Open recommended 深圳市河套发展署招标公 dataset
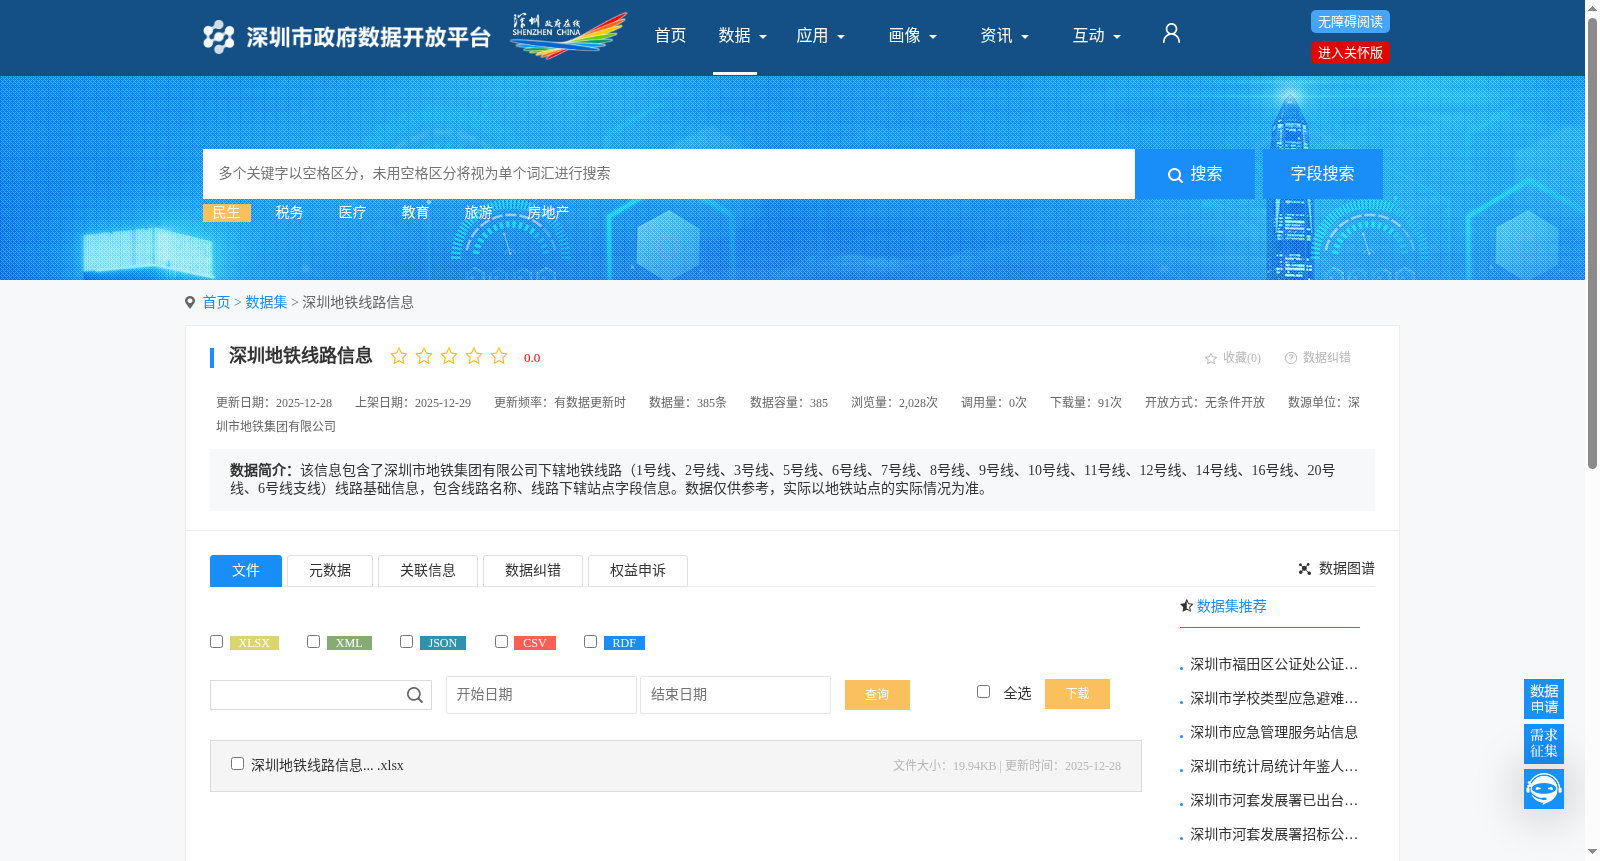 point(1274,835)
